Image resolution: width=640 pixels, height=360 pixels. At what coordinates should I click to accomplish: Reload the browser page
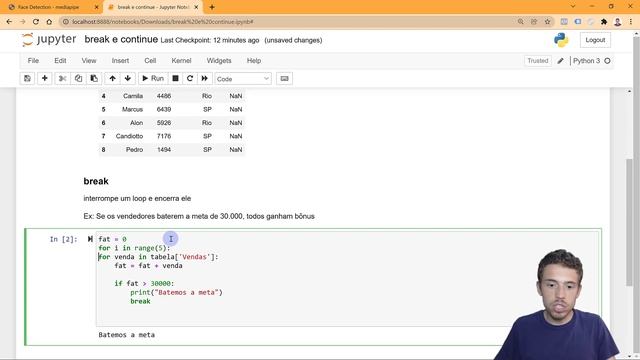[x=36, y=22]
